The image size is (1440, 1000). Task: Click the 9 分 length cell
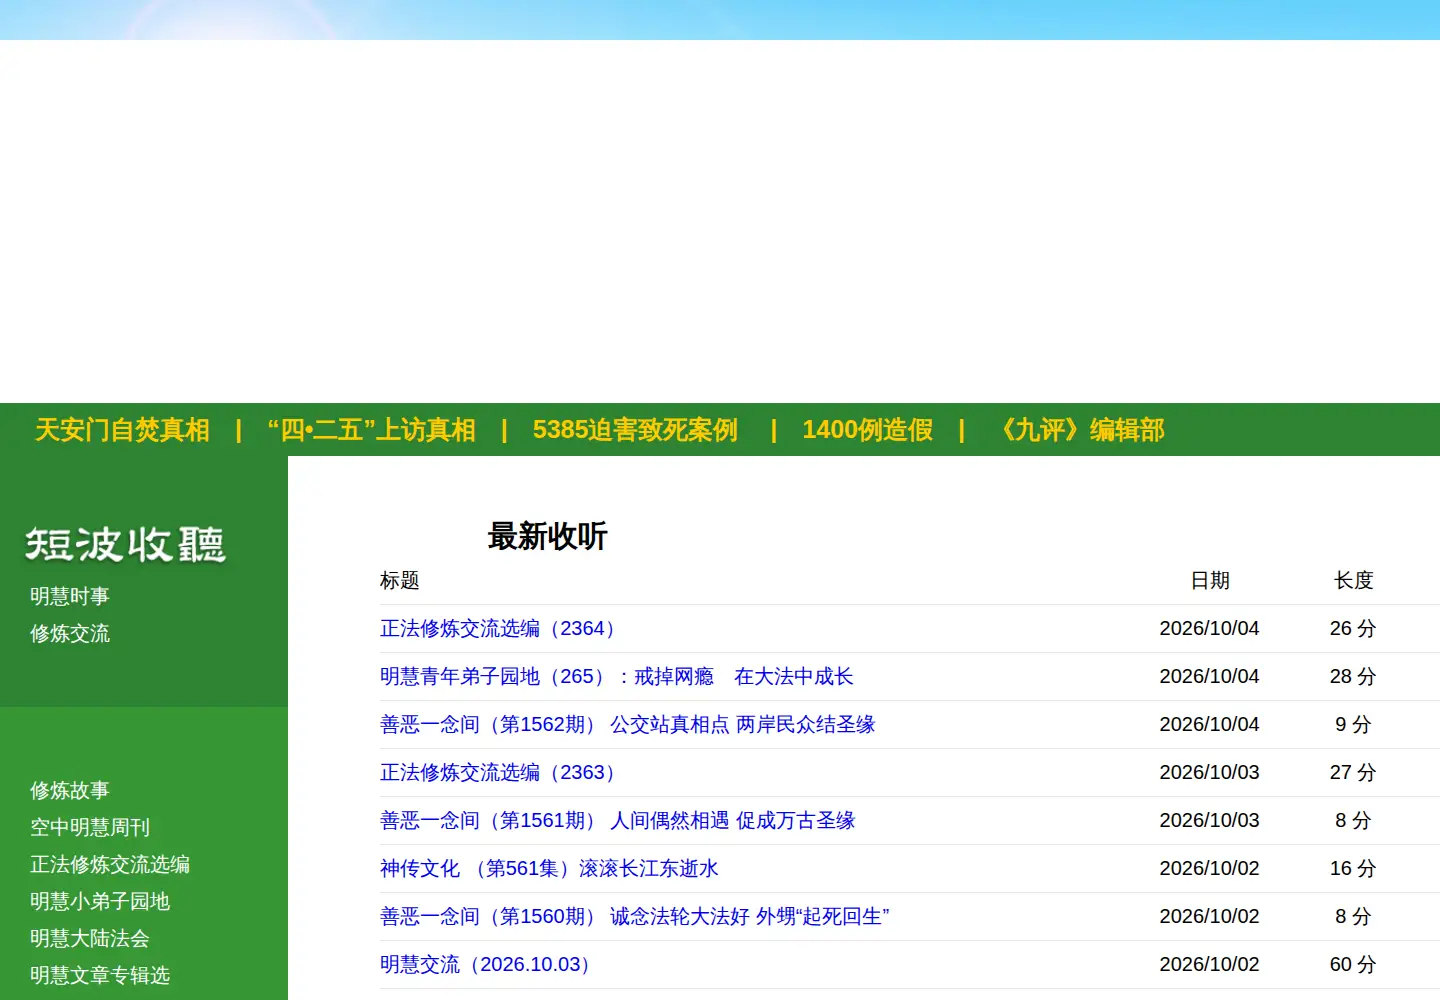[1353, 724]
